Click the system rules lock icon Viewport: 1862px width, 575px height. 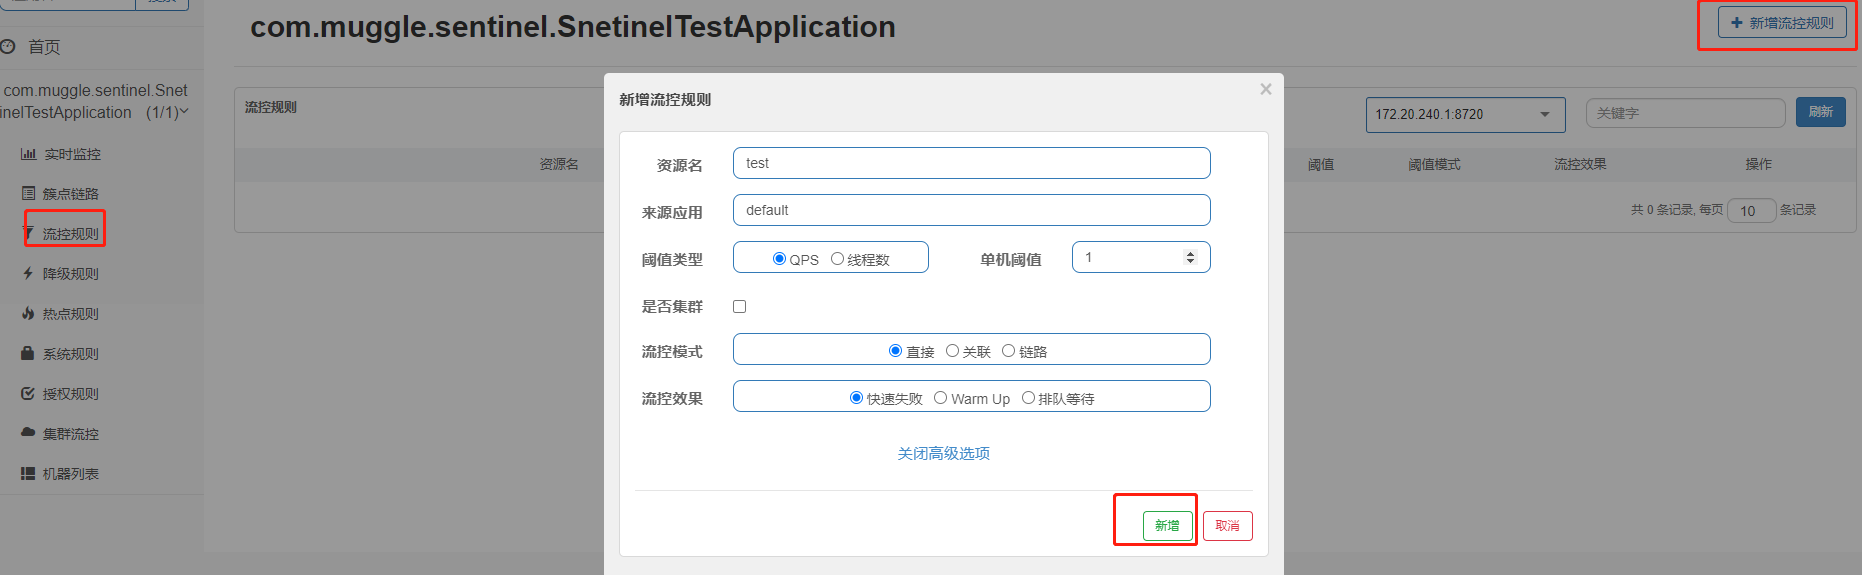[28, 353]
